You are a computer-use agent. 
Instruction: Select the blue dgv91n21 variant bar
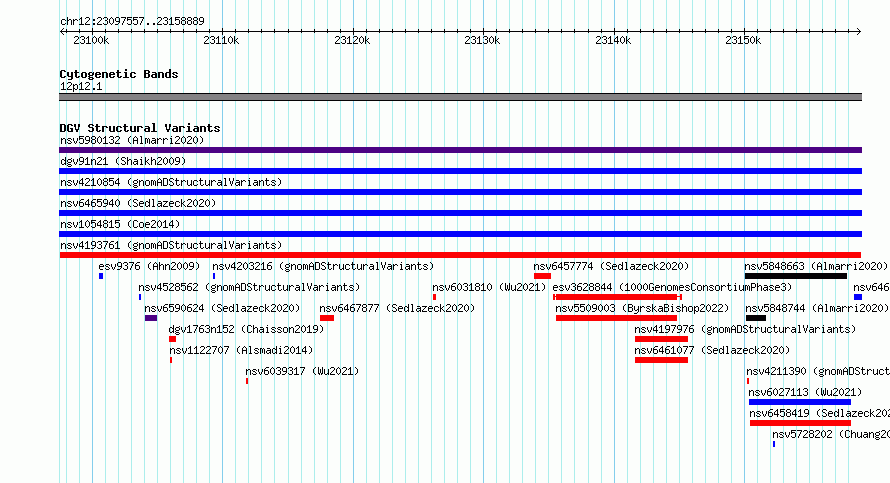tap(460, 171)
